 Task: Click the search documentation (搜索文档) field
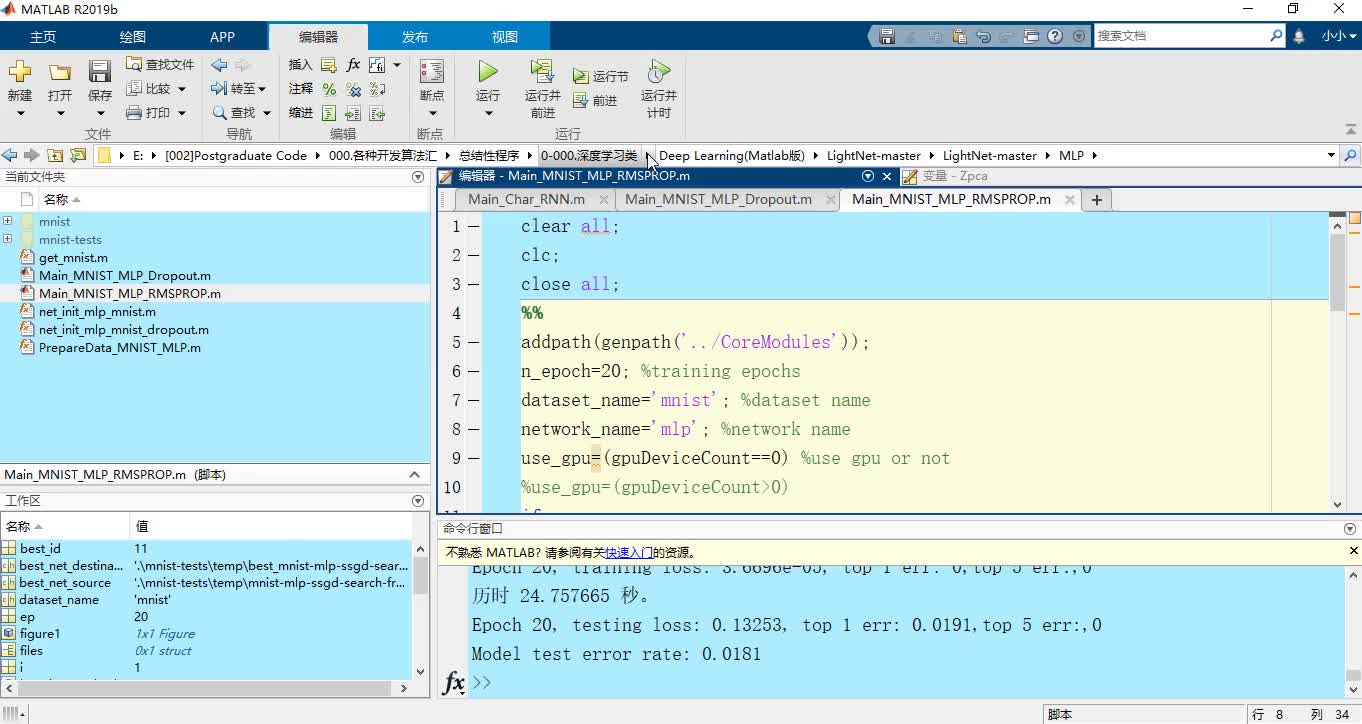coord(1181,36)
